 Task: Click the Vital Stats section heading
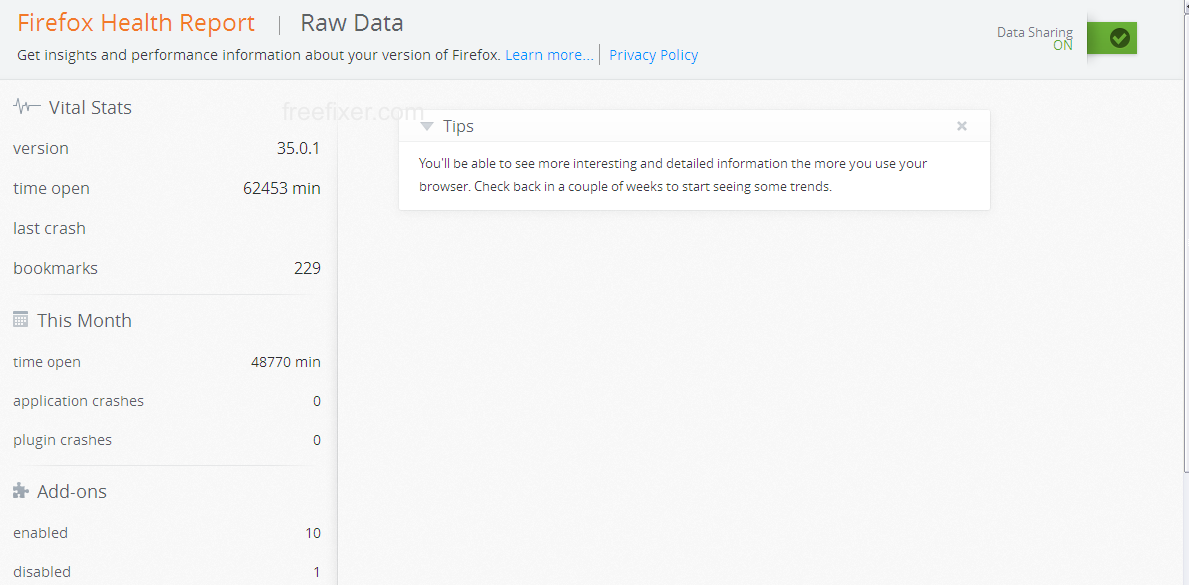pos(89,107)
